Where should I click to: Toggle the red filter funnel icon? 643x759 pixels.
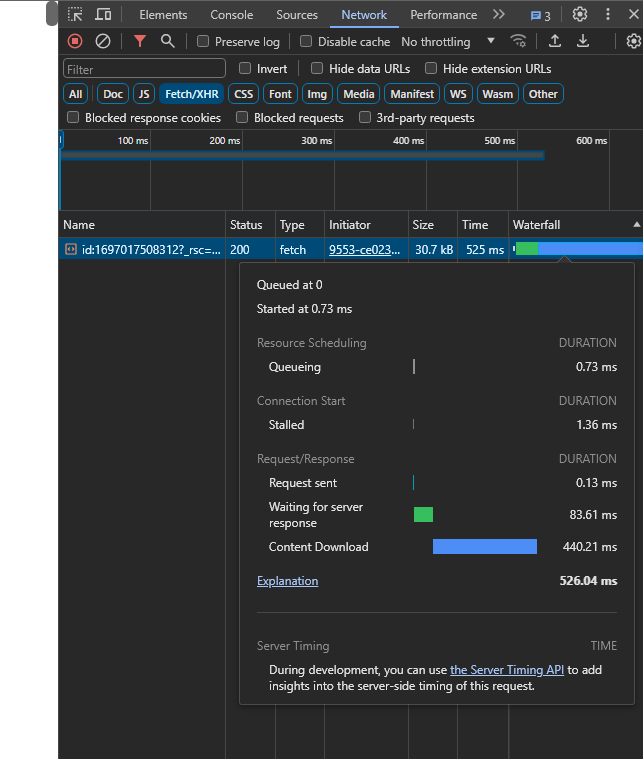(x=140, y=41)
